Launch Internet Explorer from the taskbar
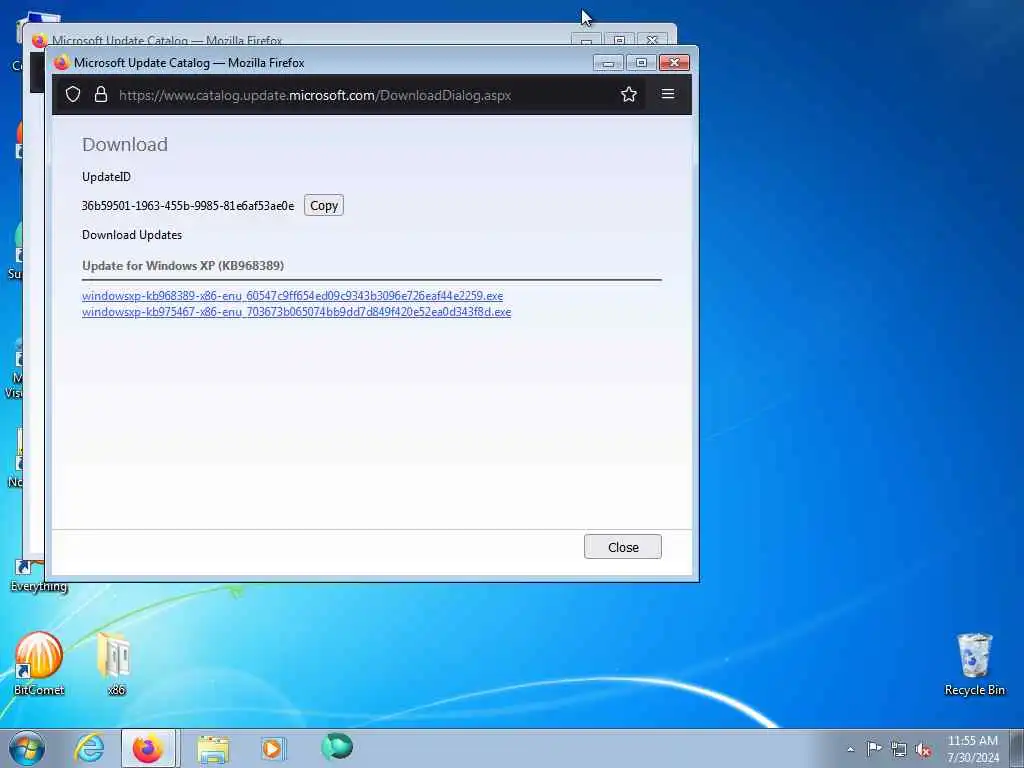The width and height of the screenshot is (1024, 768). pos(89,748)
